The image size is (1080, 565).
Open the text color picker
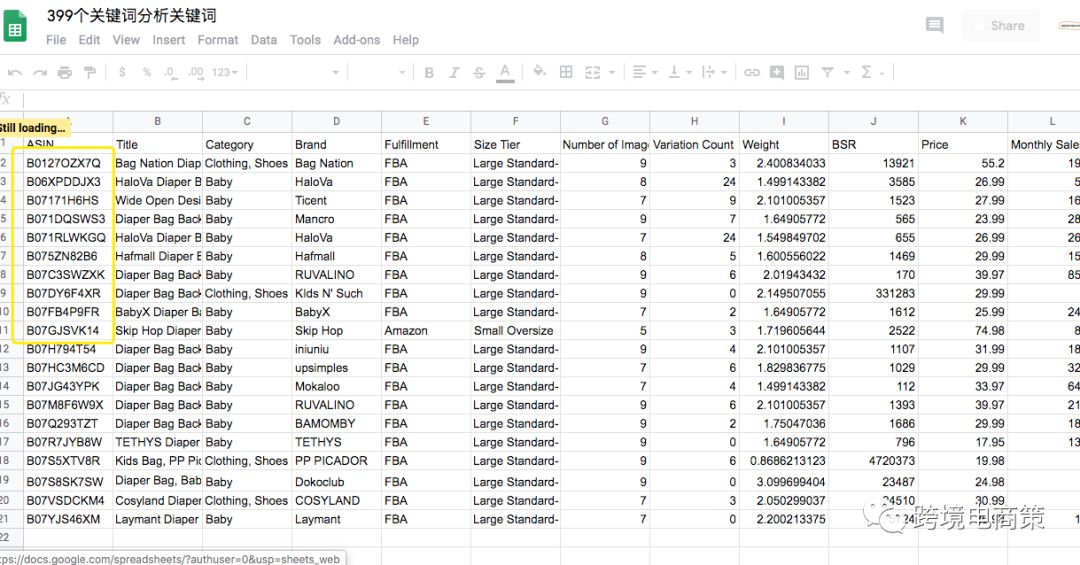[x=505, y=72]
